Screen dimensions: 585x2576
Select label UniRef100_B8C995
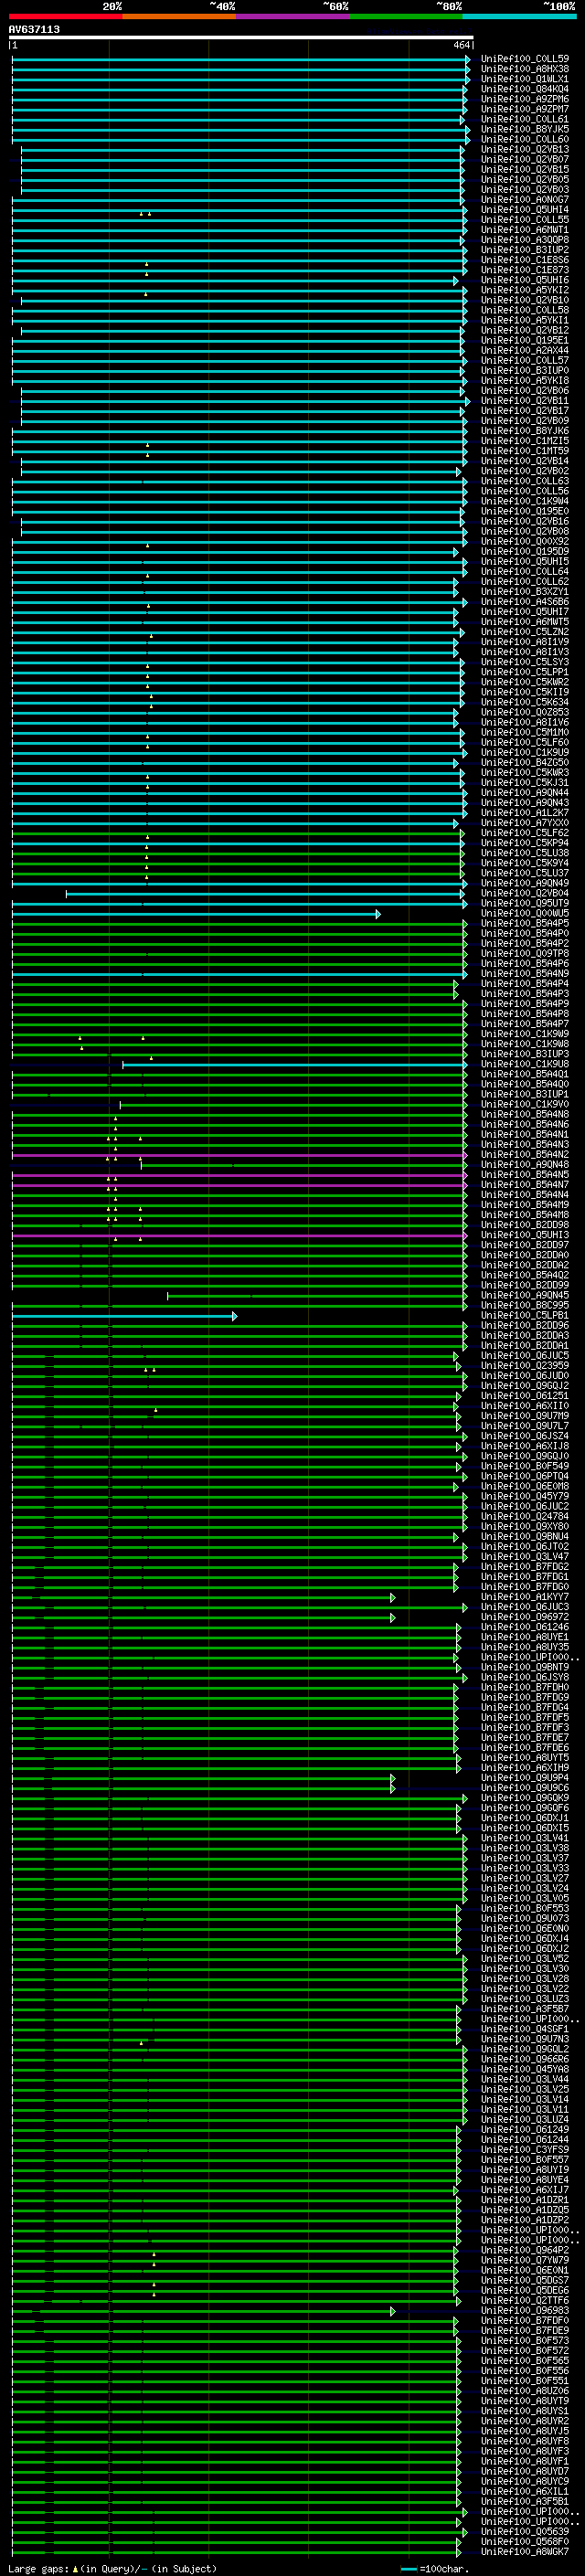(525, 1306)
